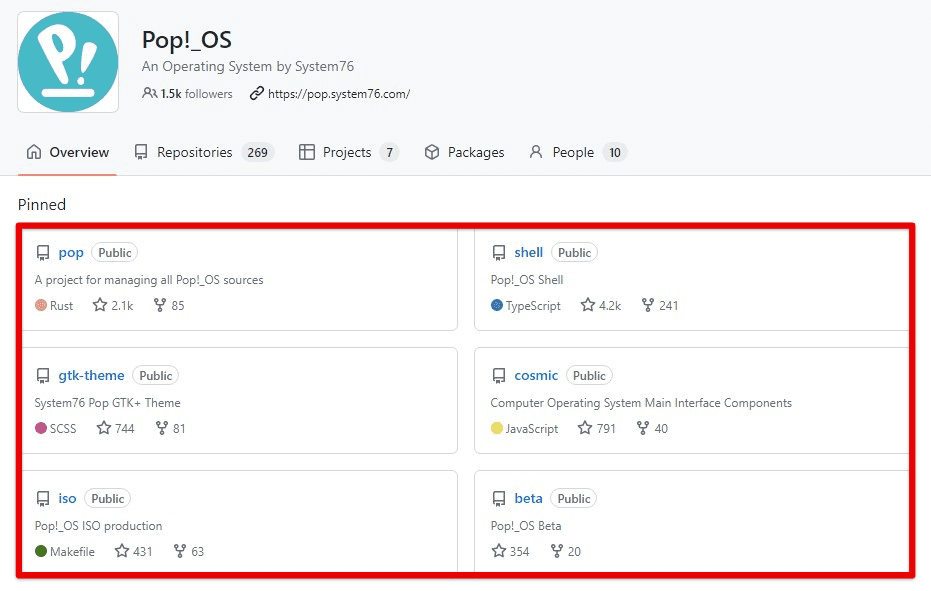
Task: Click the repo icon in Repositories tab
Action: 141,153
